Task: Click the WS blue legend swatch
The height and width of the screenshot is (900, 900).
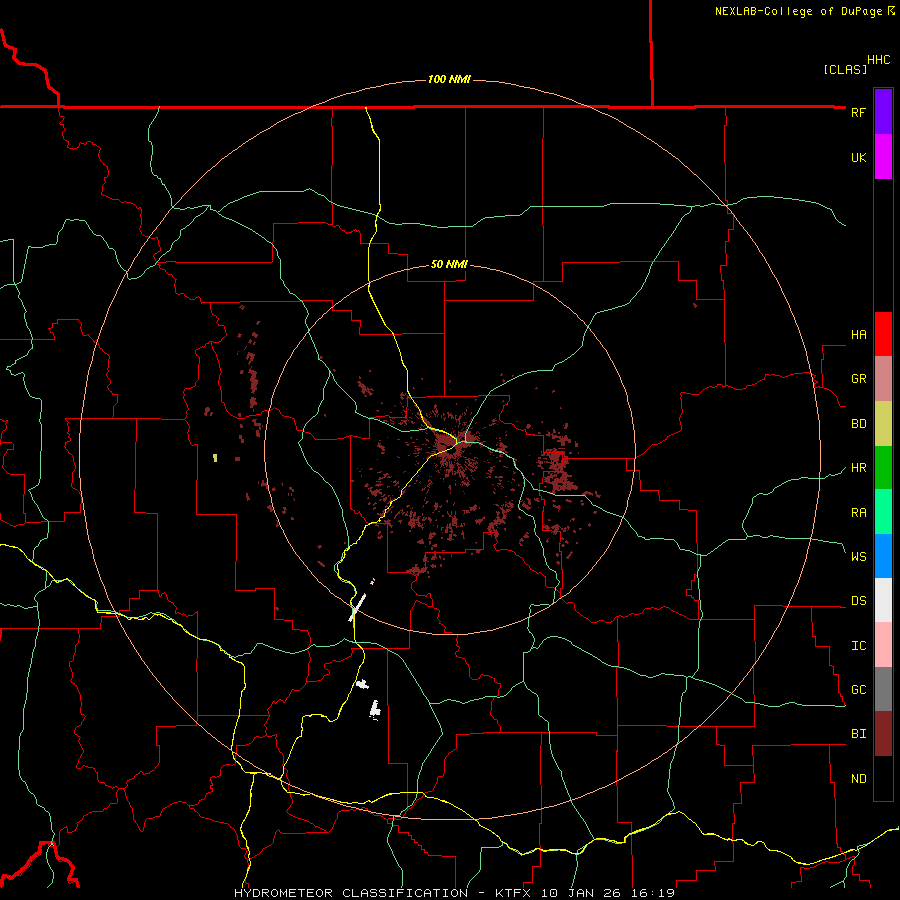Action: 883,556
